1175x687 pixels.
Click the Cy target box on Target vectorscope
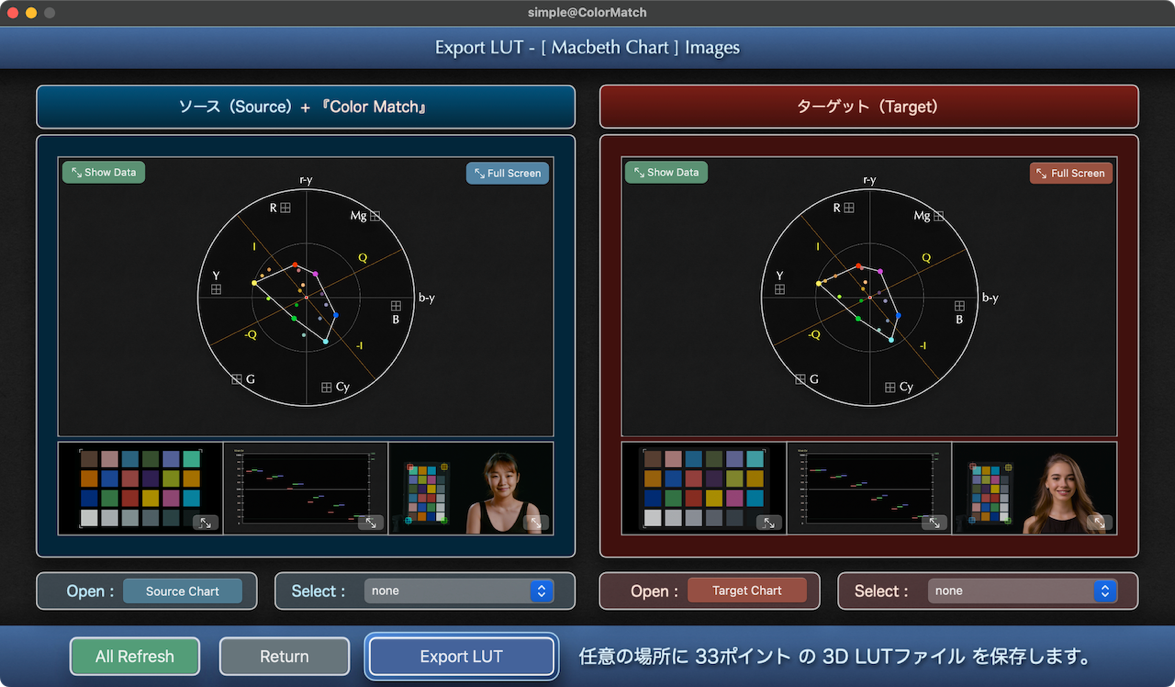[x=889, y=387]
